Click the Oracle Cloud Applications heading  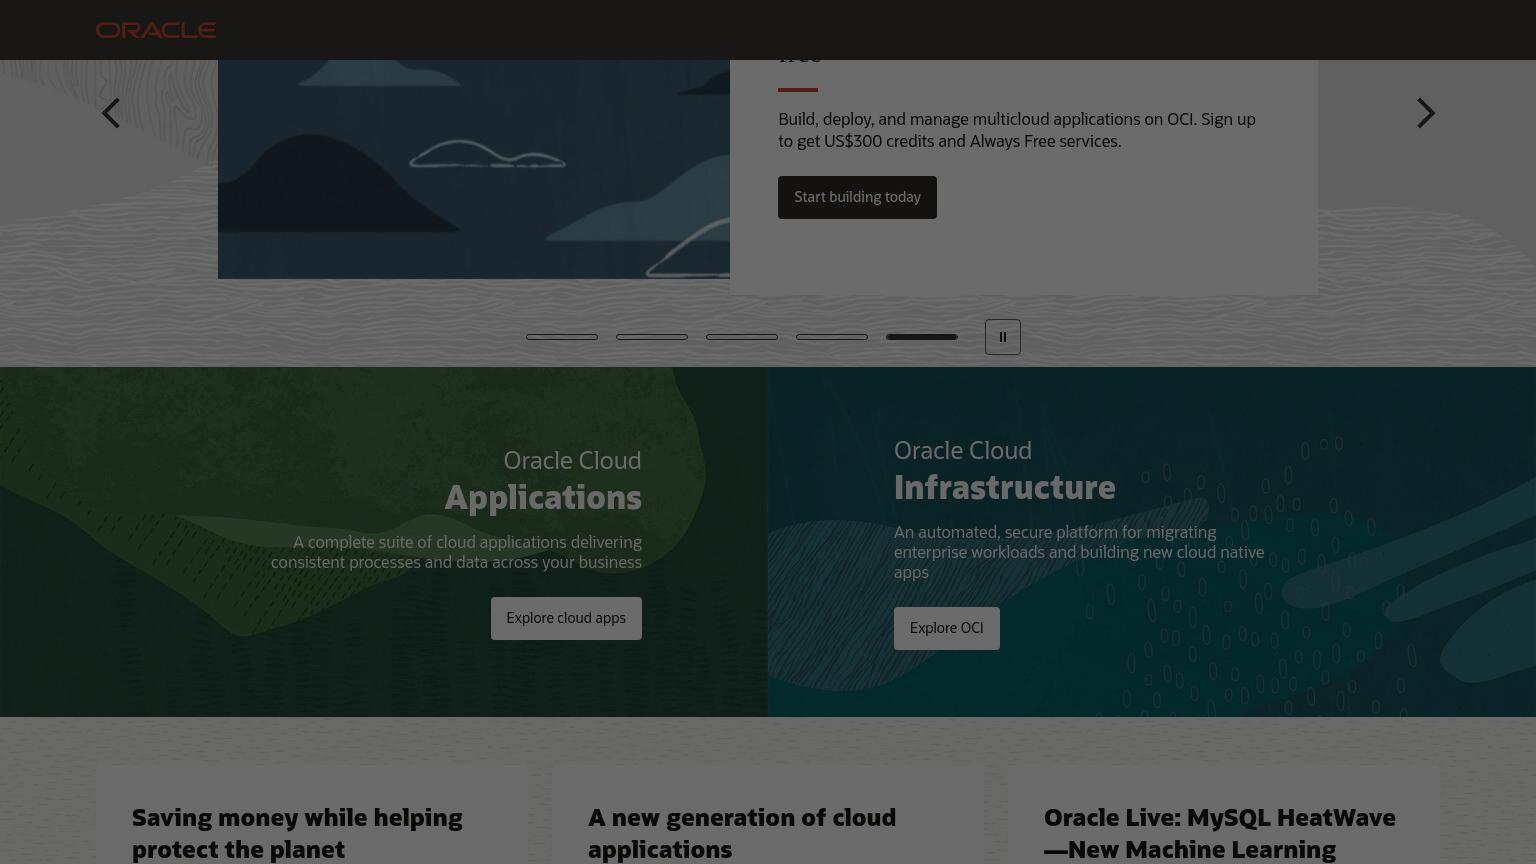click(543, 482)
